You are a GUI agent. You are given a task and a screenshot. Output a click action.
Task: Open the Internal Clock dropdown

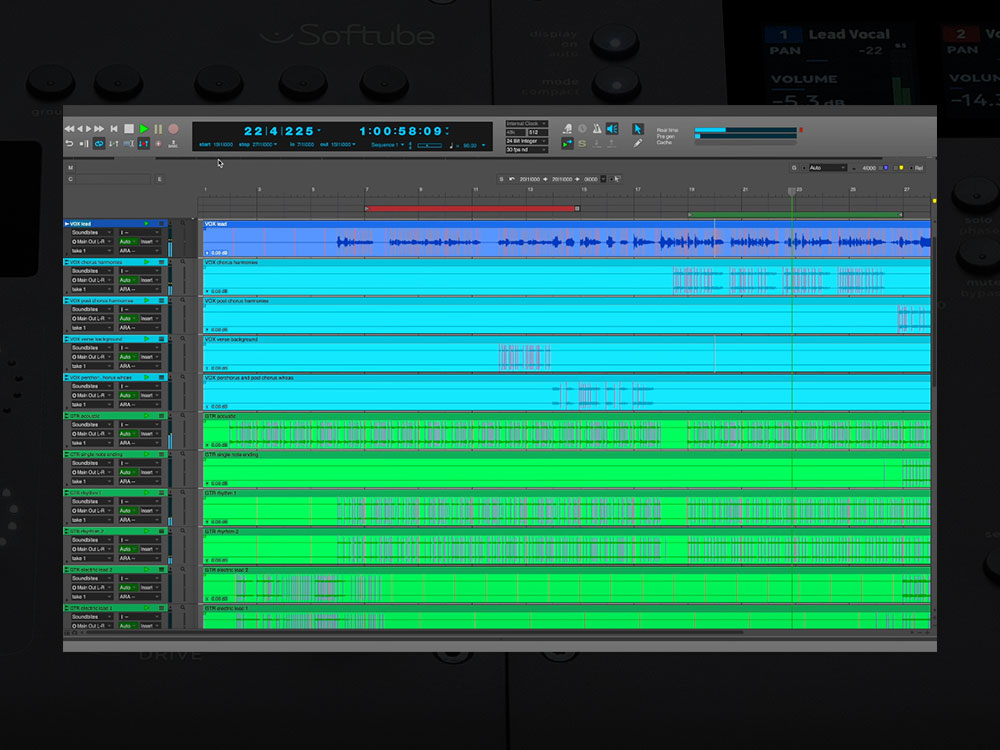526,124
